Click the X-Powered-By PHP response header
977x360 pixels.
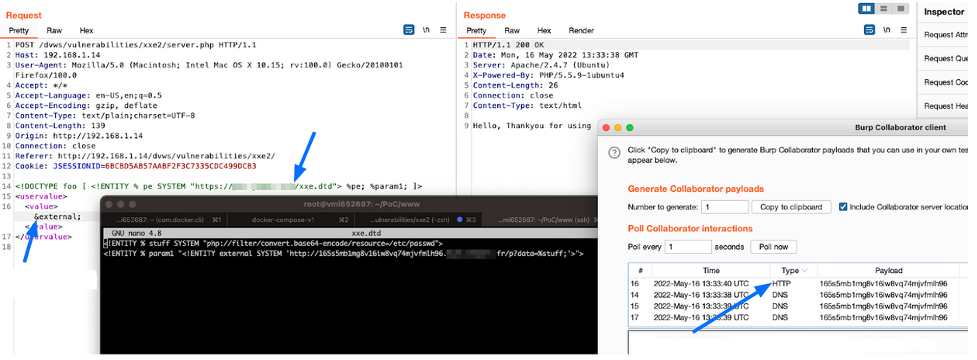(x=548, y=75)
